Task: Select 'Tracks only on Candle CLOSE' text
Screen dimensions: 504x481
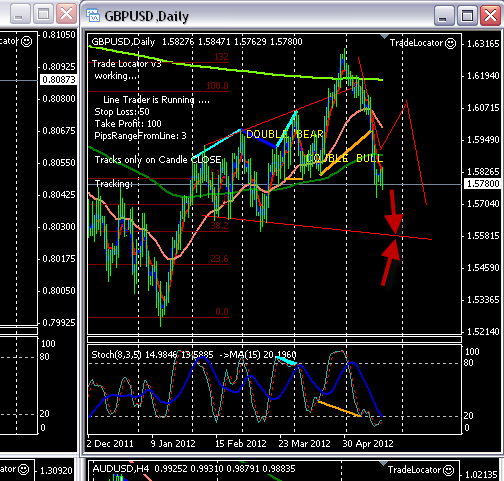Action: click(158, 160)
